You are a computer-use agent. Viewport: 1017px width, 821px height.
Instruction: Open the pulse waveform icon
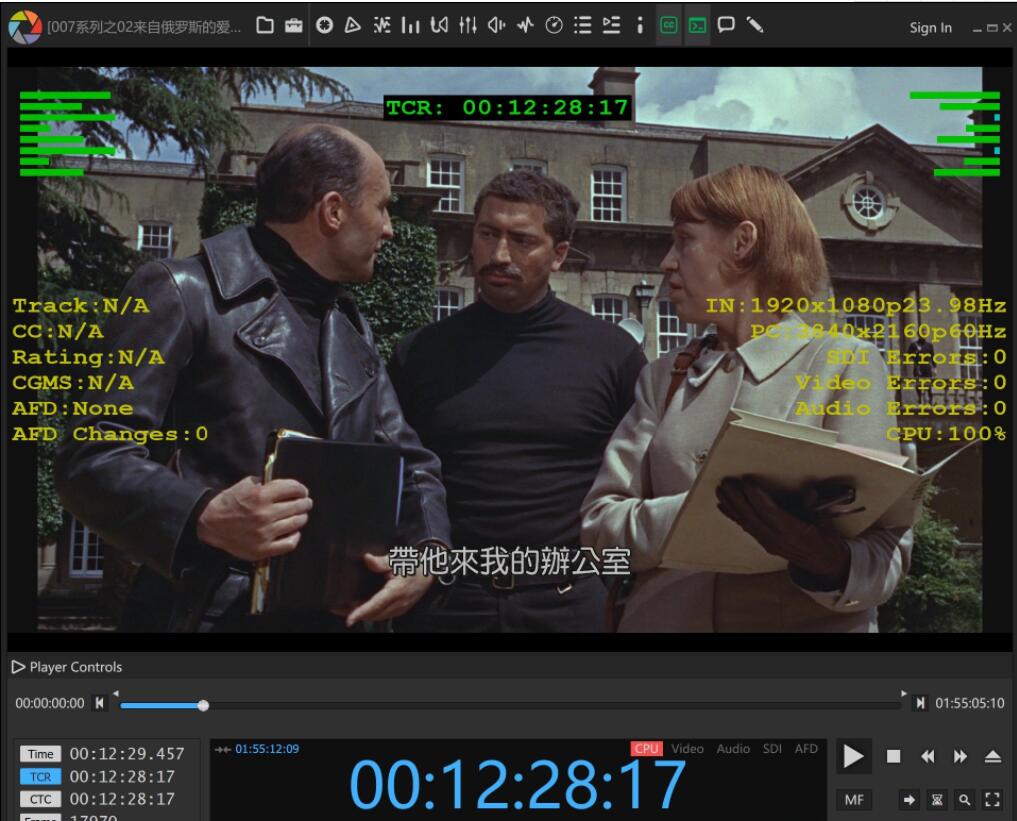point(525,25)
